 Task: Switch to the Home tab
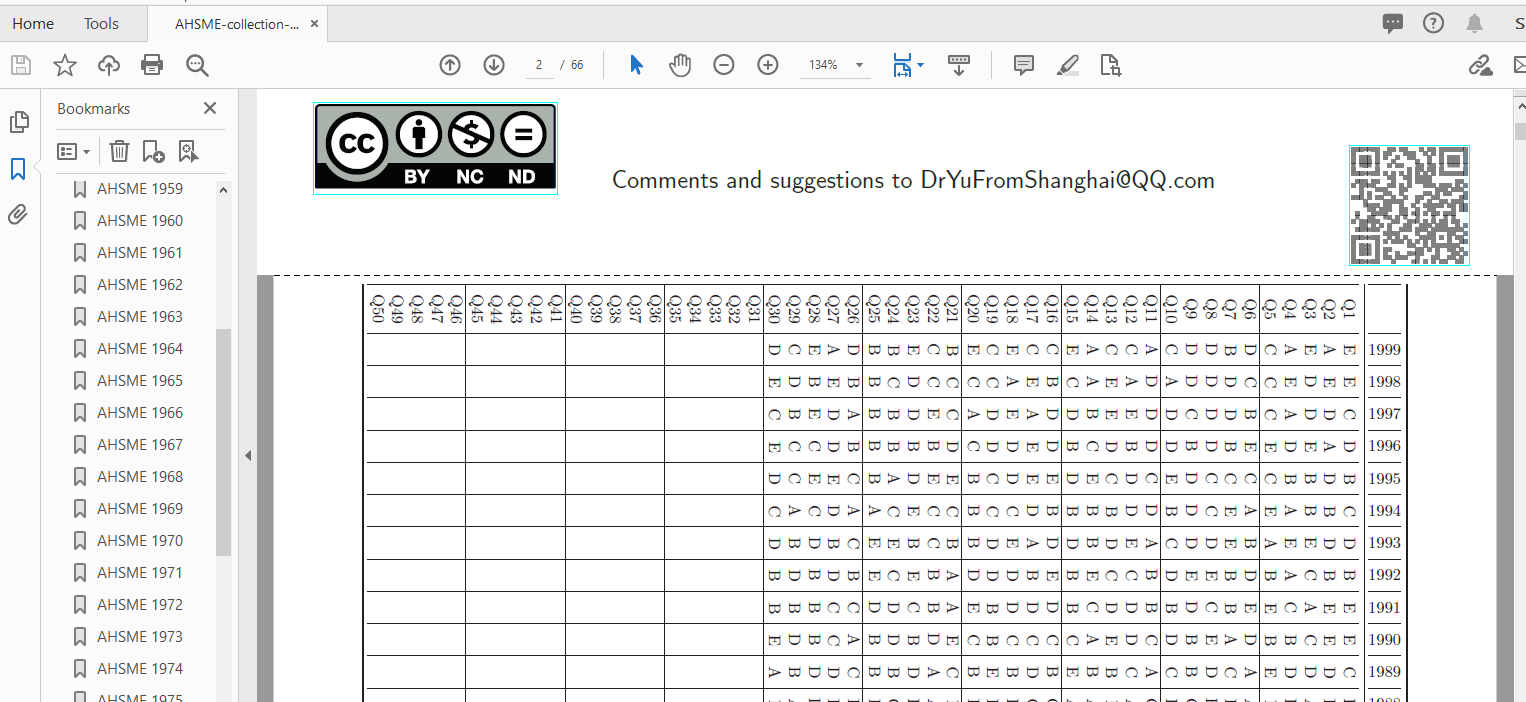point(33,24)
